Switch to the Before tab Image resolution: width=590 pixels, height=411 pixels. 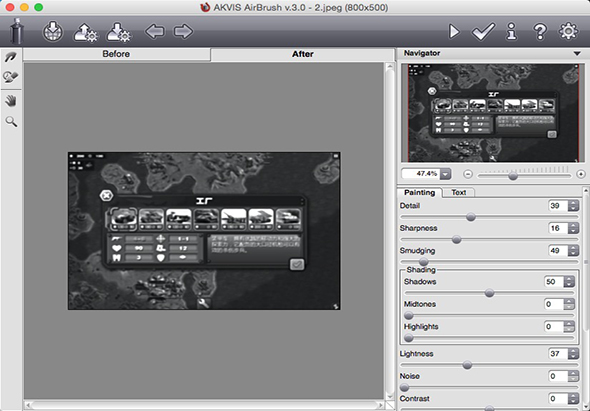click(116, 54)
